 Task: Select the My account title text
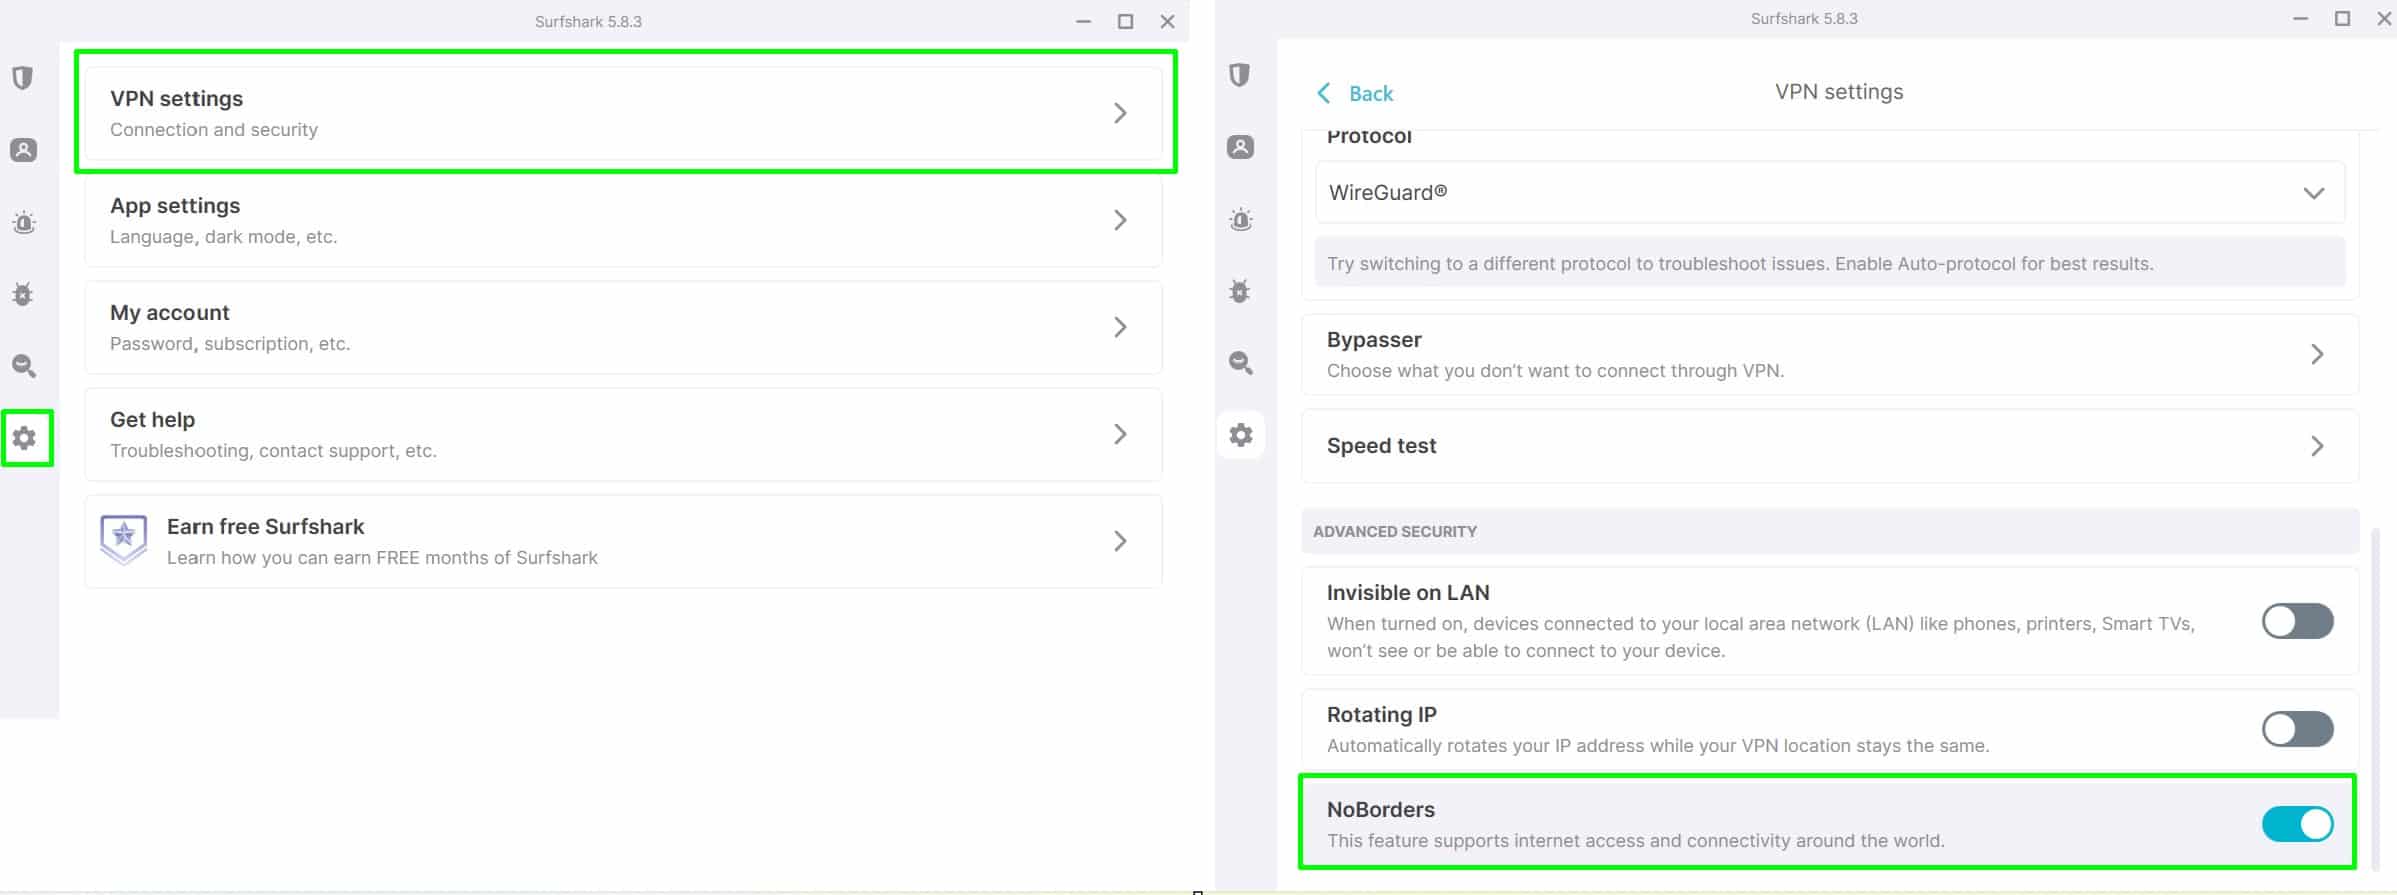(170, 312)
